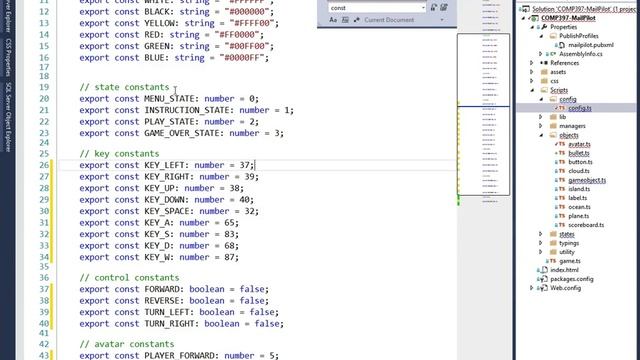Collapse the PublishProfiles folder
Viewport: 640px width, 360px height.
[542, 36]
